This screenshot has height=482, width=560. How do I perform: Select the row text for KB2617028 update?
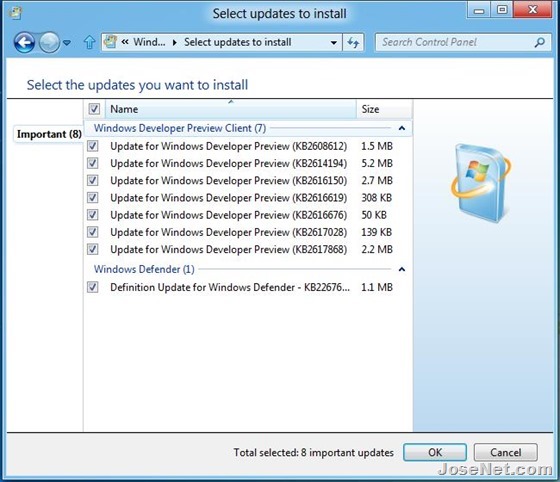point(229,232)
